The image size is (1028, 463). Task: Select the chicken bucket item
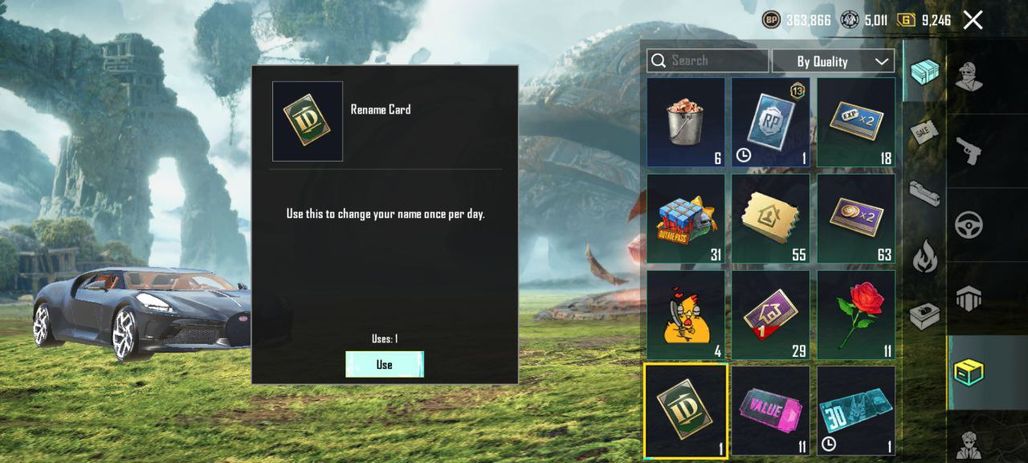click(x=686, y=122)
